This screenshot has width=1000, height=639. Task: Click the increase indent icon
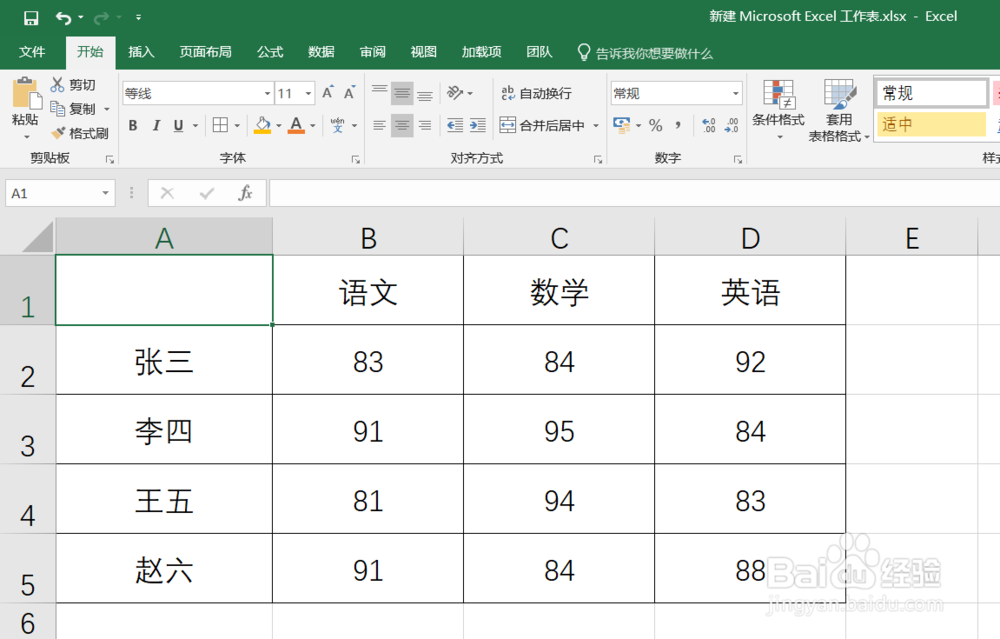coord(478,125)
